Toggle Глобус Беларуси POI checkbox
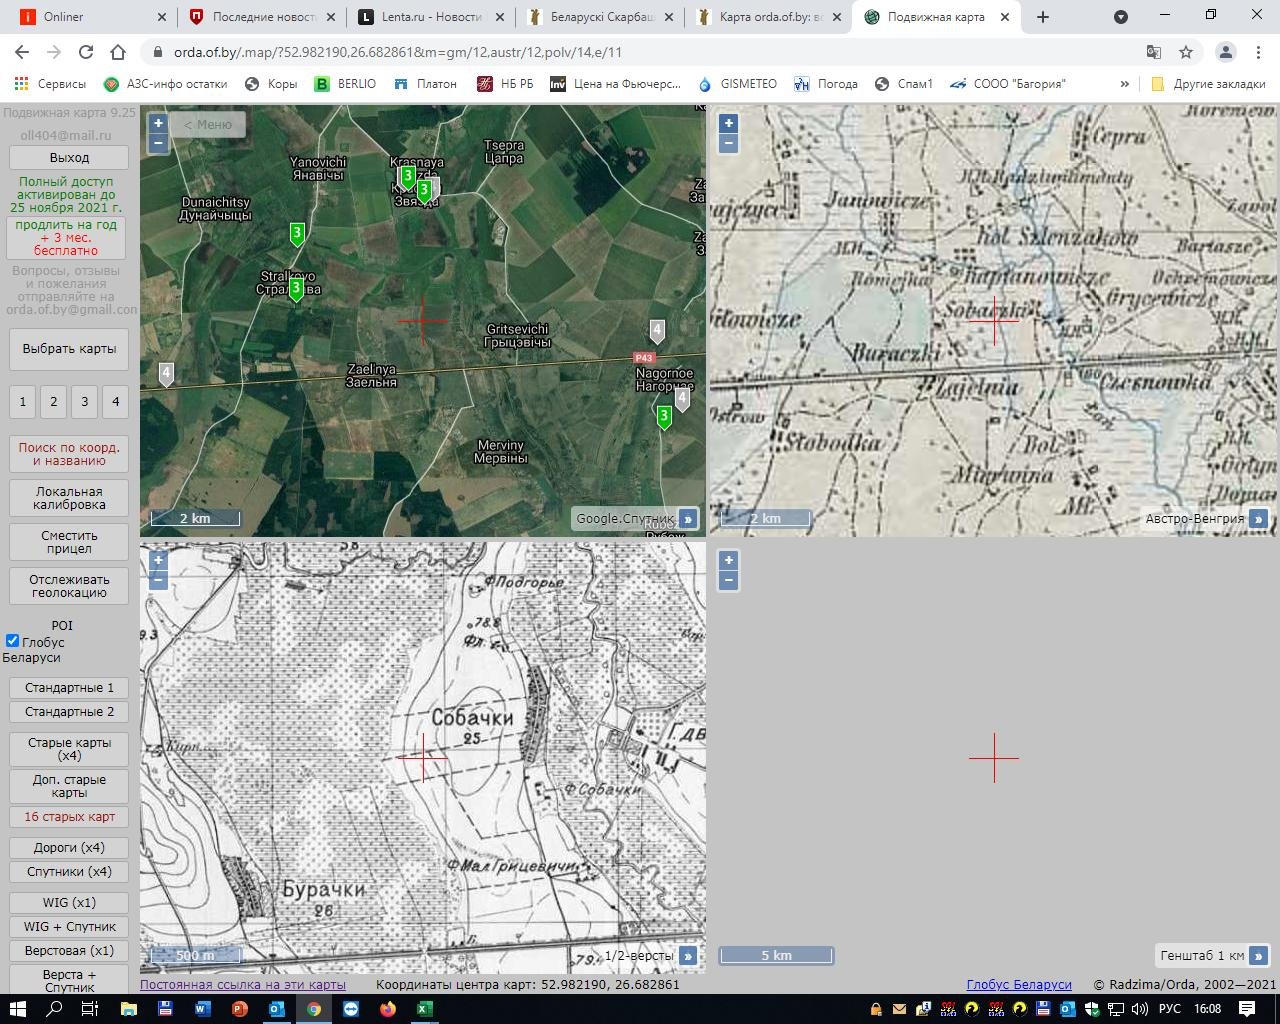Viewport: 1280px width, 1024px height. (x=12, y=641)
